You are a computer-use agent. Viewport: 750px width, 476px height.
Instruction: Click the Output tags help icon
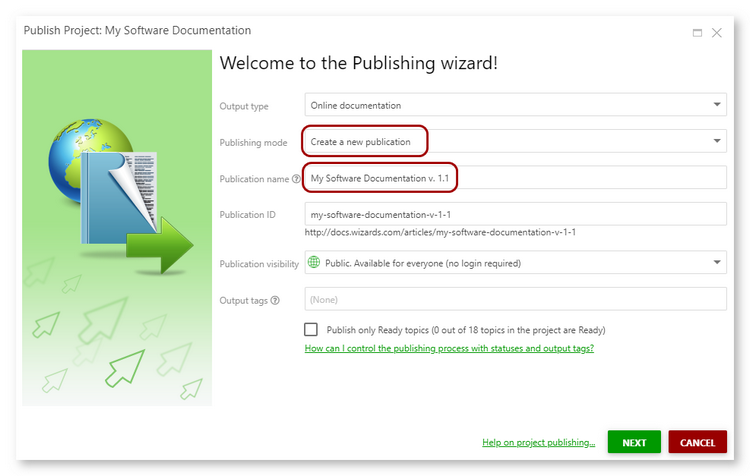pyautogui.click(x=275, y=300)
